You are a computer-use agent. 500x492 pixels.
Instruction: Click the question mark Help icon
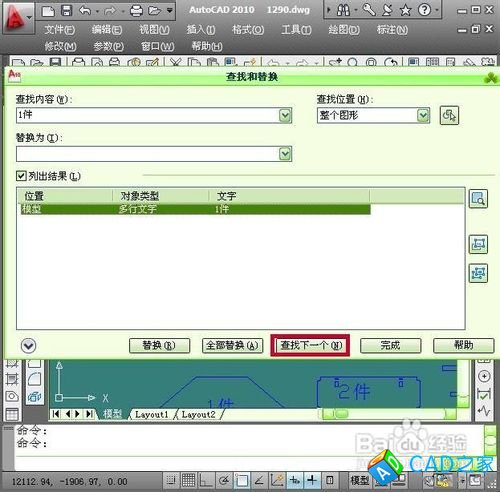coord(424,10)
